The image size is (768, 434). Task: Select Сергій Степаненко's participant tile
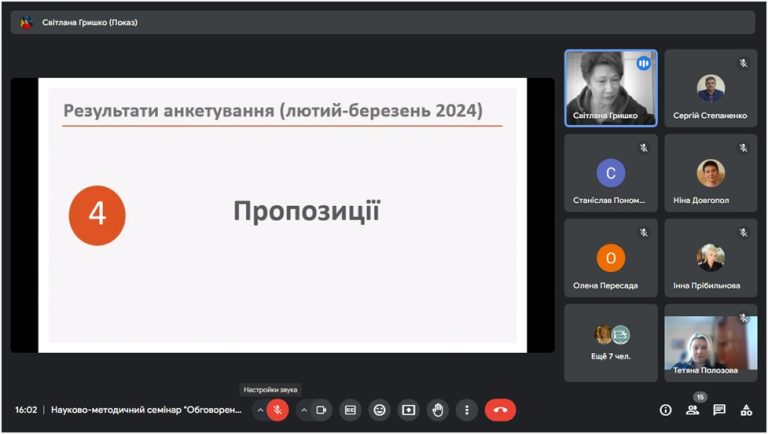click(x=711, y=88)
